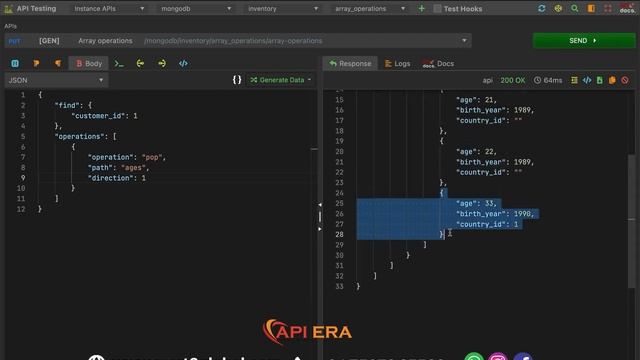This screenshot has width=640, height=360.
Task: Click the second orange tag icon next to Body
Action: 58,63
